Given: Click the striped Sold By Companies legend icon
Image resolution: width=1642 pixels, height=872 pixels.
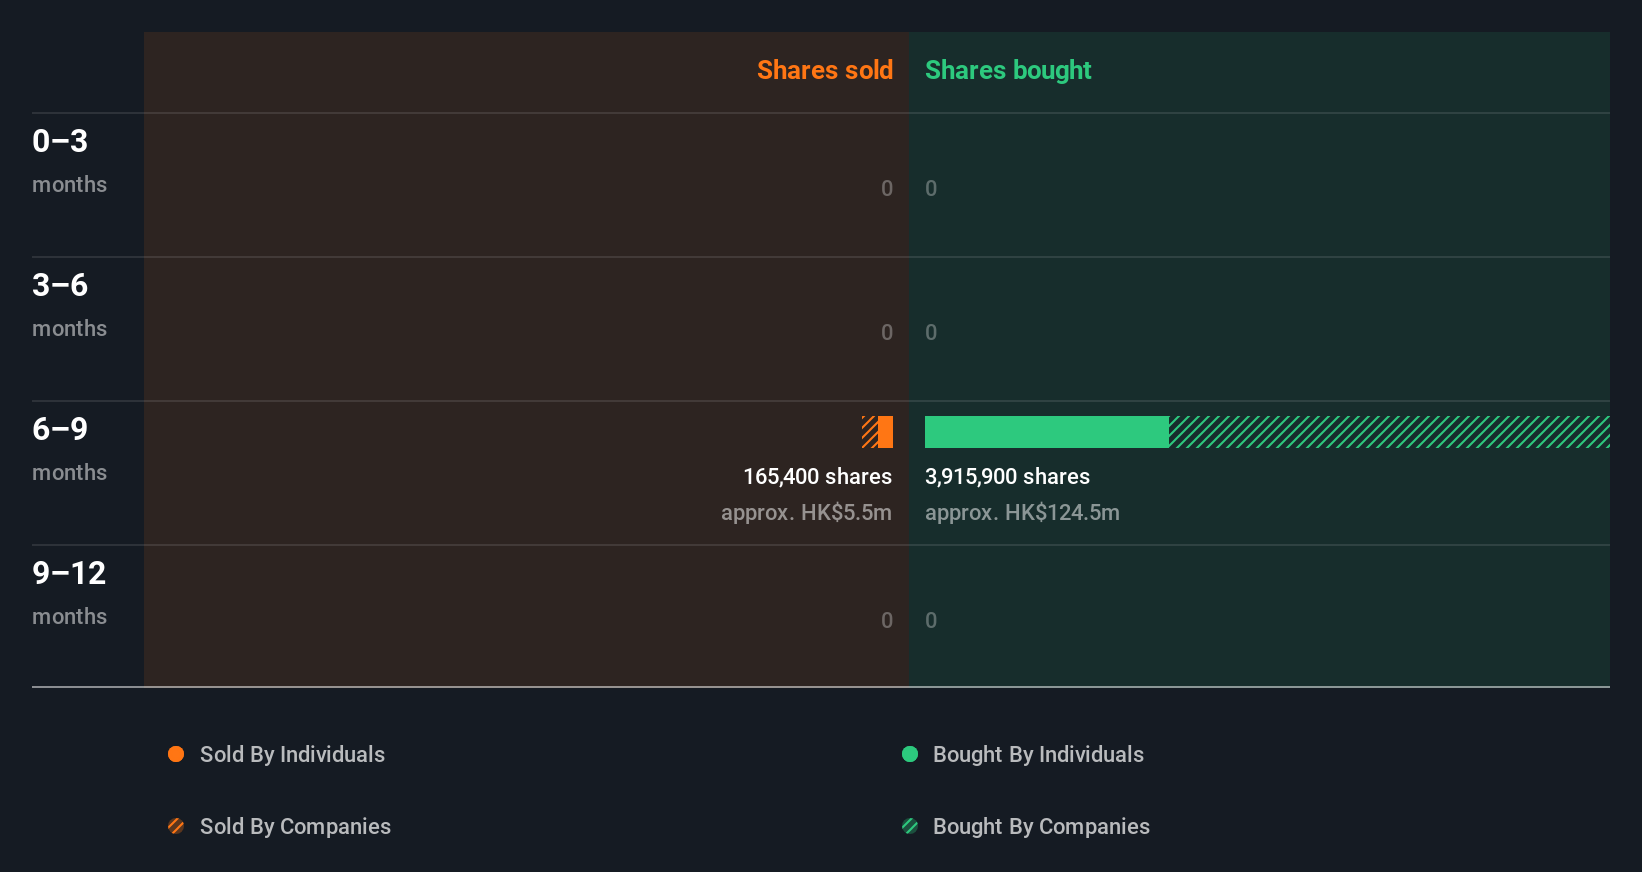Looking at the screenshot, I should coord(176,826).
